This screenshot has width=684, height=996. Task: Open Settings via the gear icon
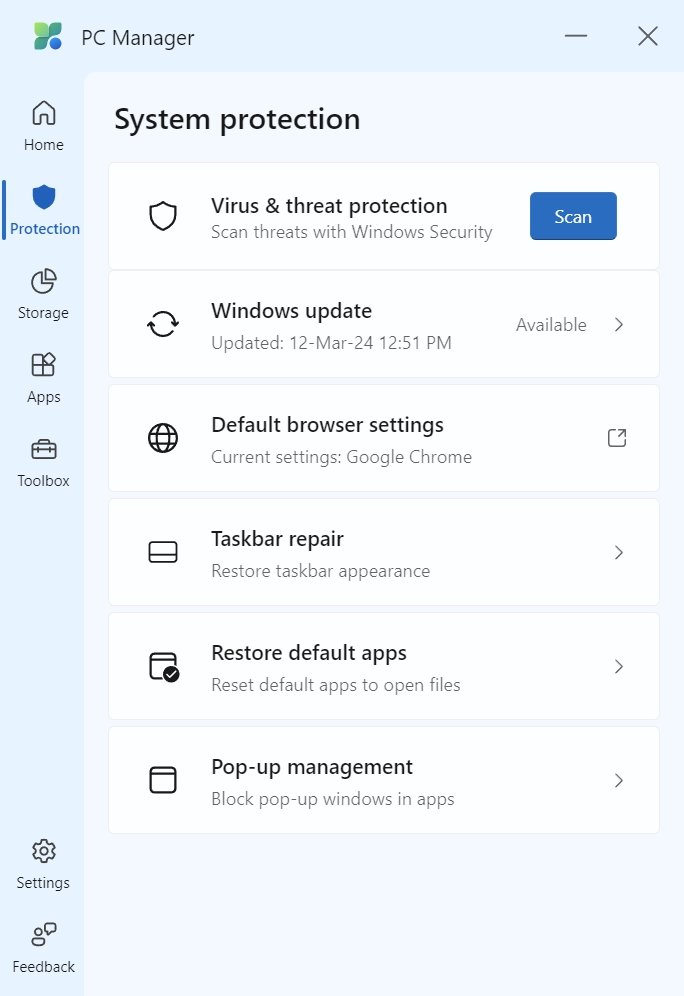pyautogui.click(x=43, y=851)
